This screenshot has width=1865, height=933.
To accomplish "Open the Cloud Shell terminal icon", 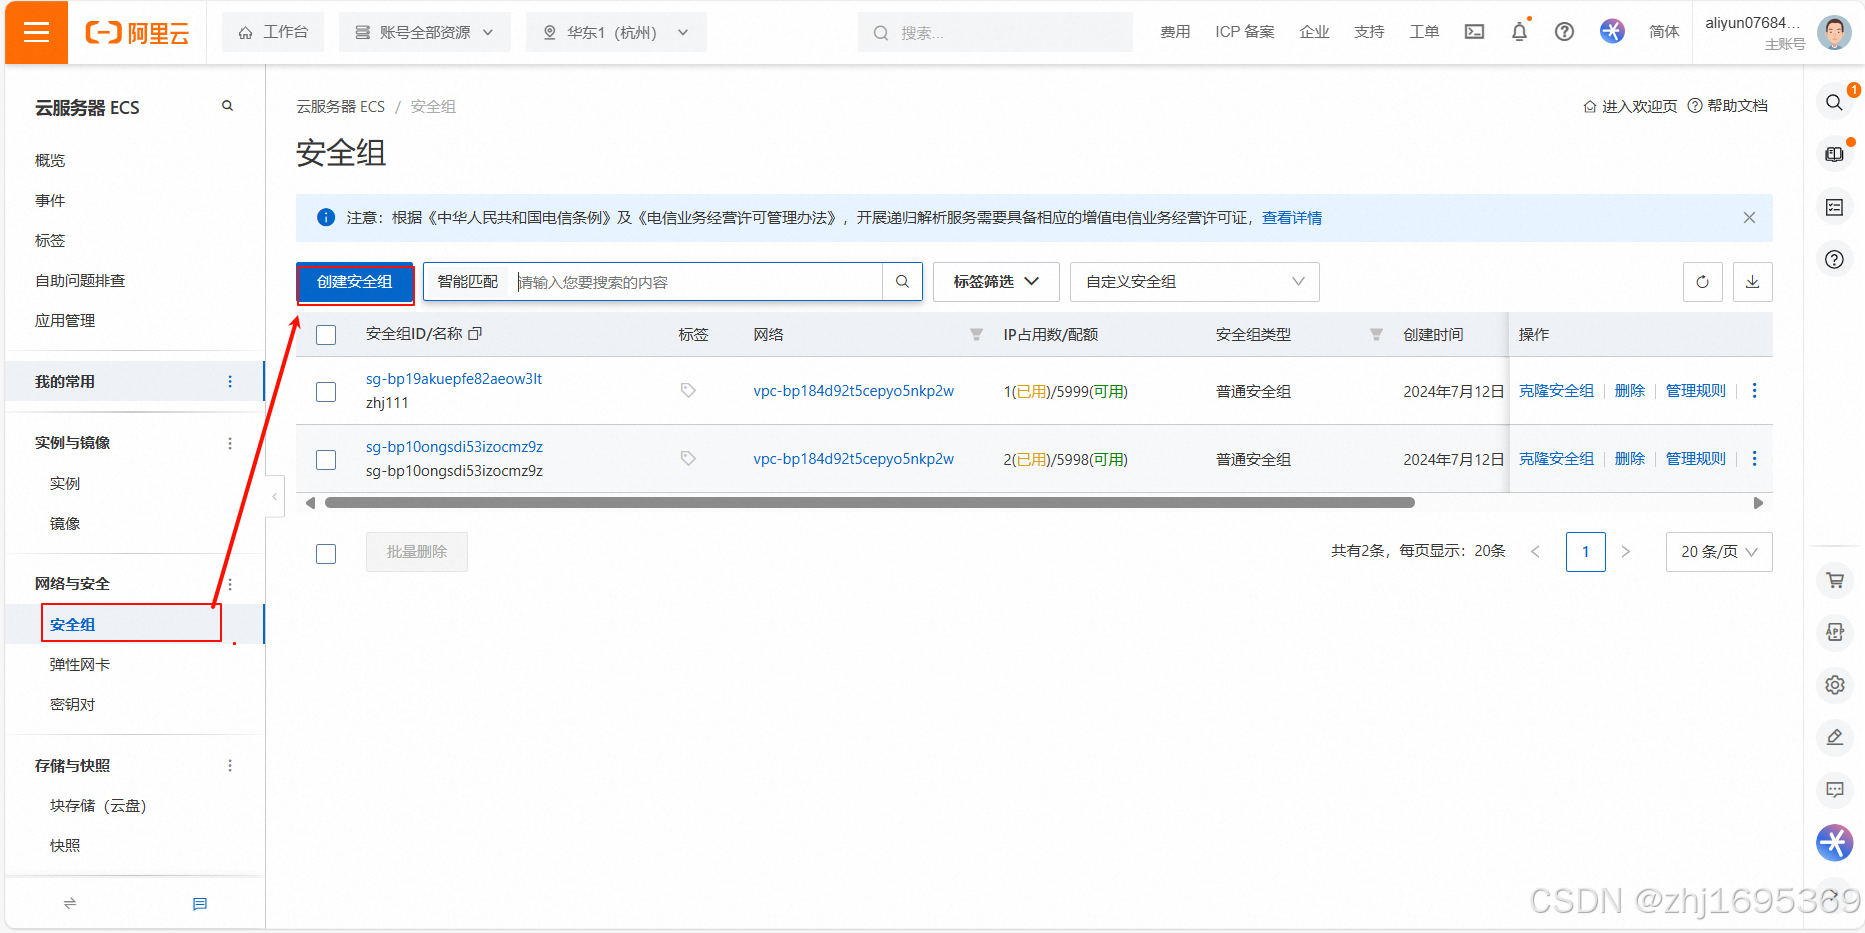I will (x=1474, y=32).
